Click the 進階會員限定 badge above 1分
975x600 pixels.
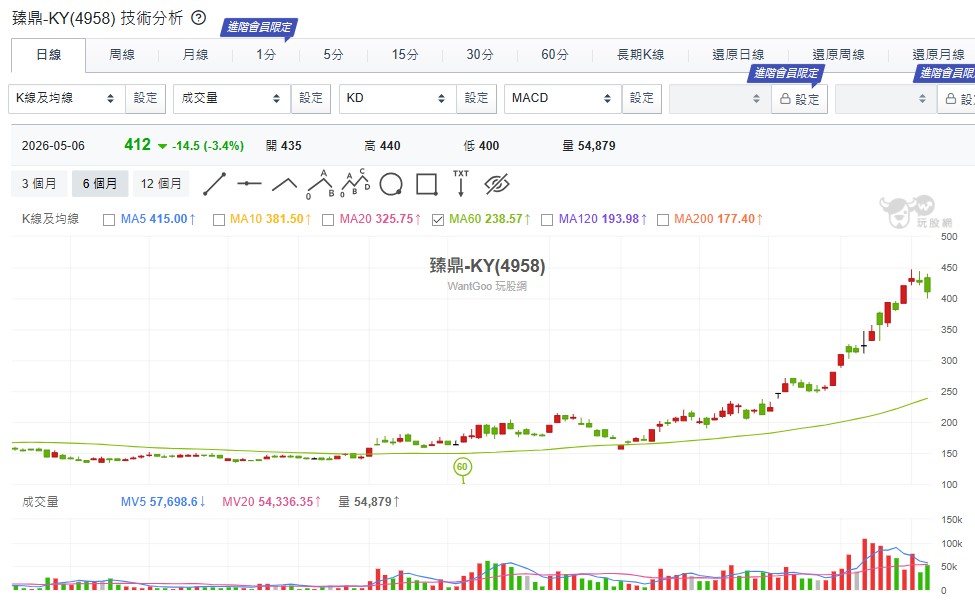tap(259, 27)
